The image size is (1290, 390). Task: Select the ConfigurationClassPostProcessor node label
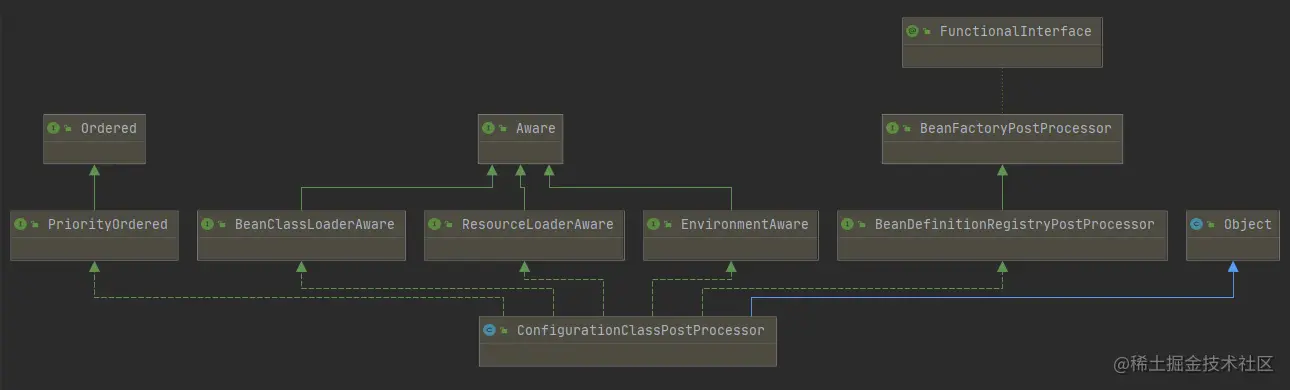[x=640, y=330]
